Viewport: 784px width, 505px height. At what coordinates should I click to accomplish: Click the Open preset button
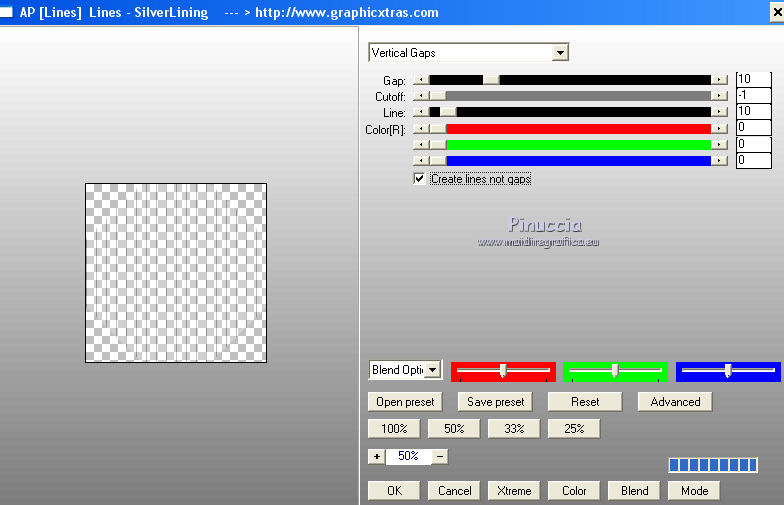[405, 402]
